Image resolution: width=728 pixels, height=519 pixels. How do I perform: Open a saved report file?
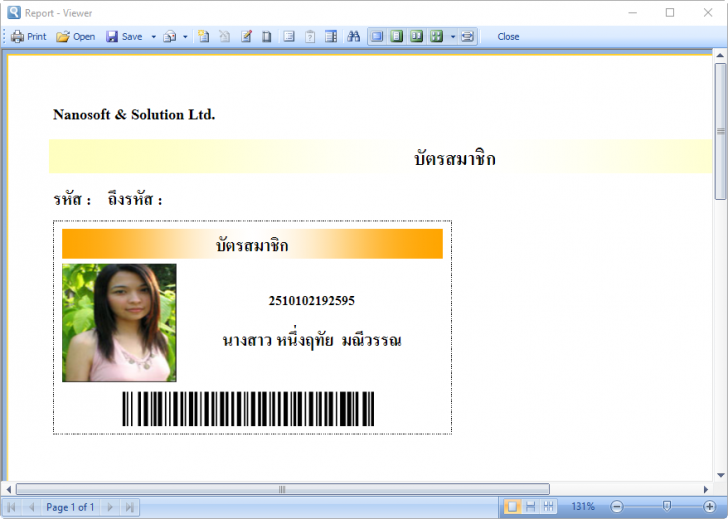pyautogui.click(x=76, y=37)
